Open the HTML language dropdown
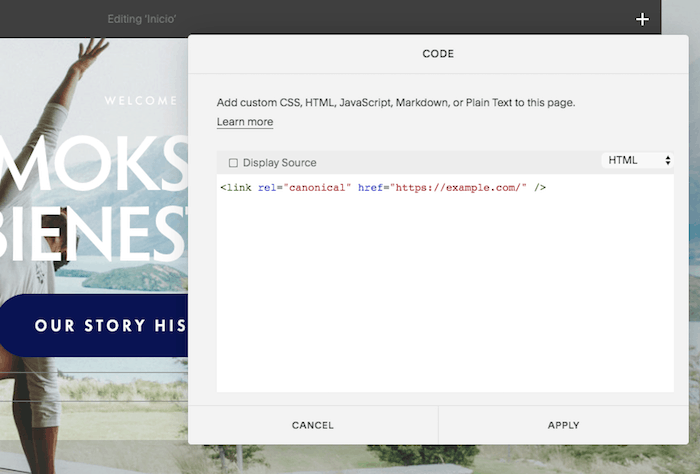The image size is (700, 474). (x=638, y=160)
